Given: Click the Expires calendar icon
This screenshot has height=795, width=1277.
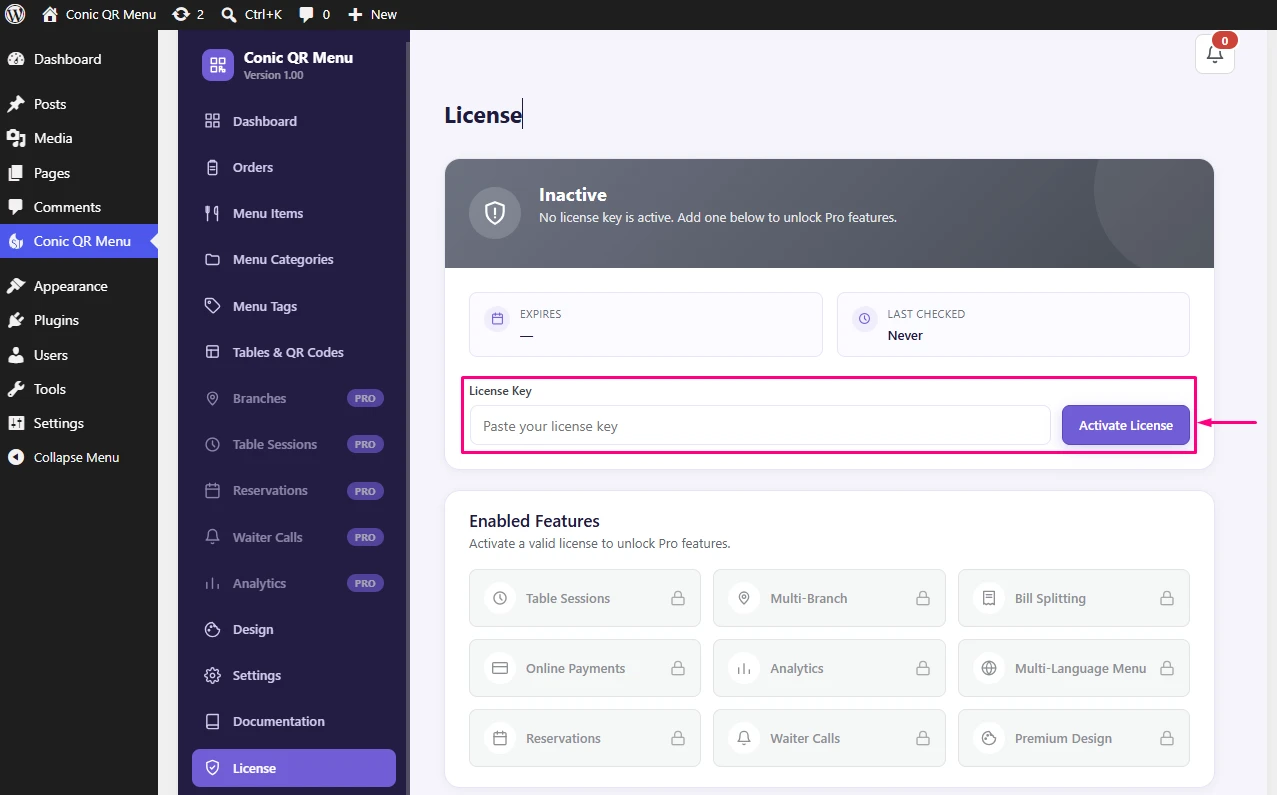Looking at the screenshot, I should (497, 319).
